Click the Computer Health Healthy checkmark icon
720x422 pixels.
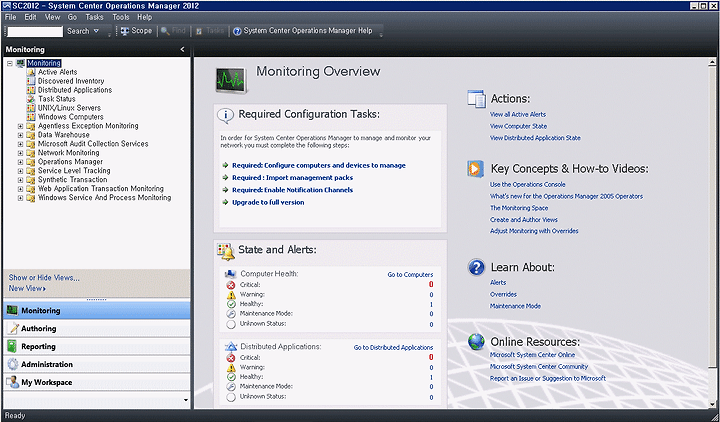pyautogui.click(x=231, y=304)
